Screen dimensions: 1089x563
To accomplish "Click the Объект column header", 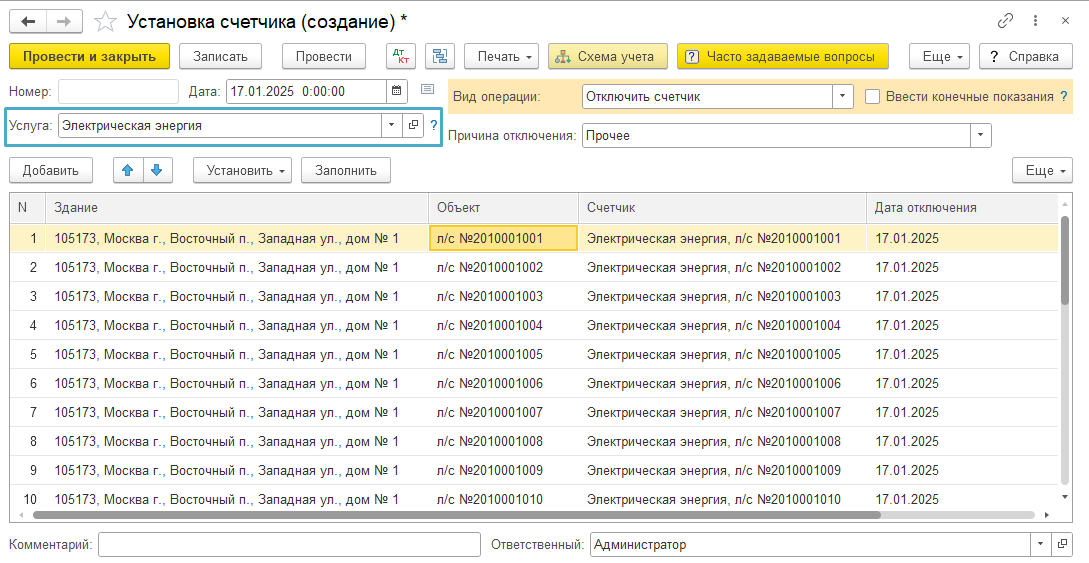I will point(504,208).
